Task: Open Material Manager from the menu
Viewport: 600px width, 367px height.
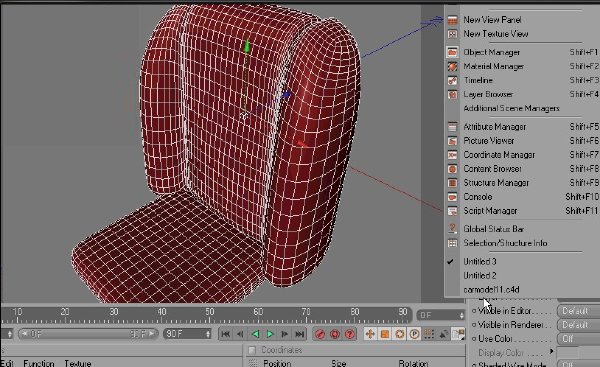Action: pos(494,66)
